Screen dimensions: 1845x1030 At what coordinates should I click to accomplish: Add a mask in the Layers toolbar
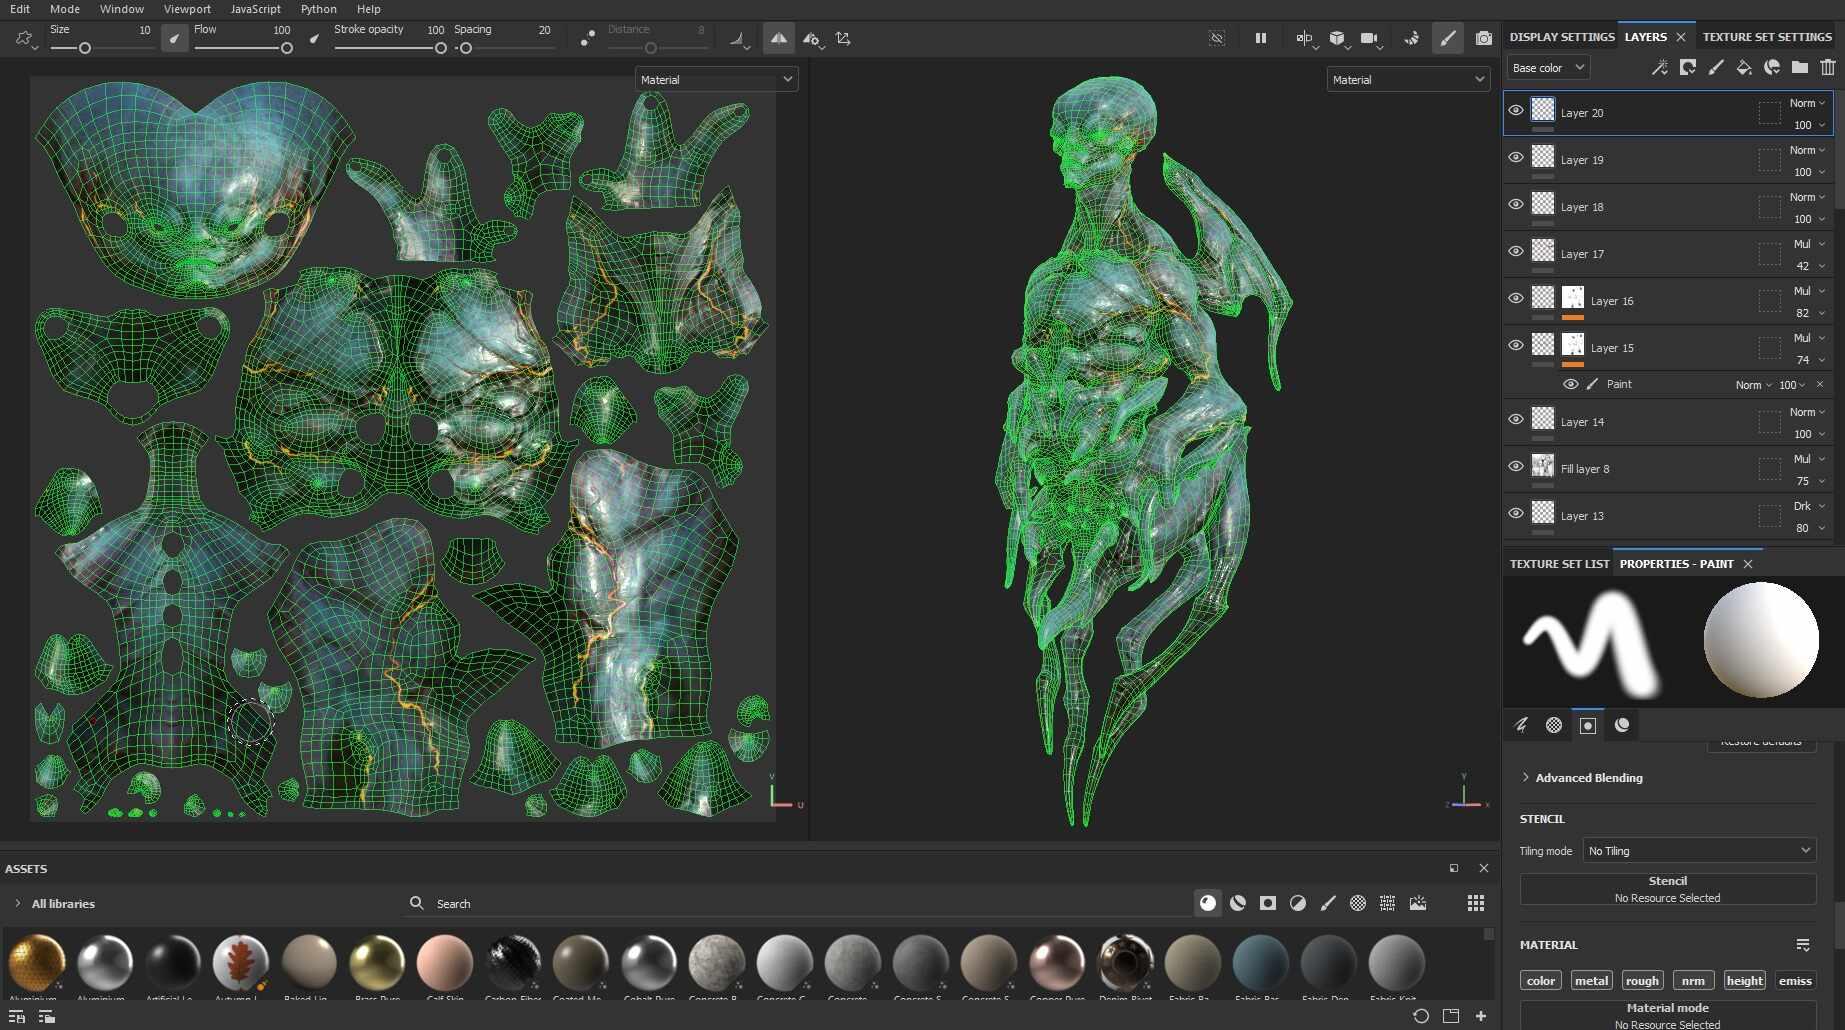[1688, 67]
